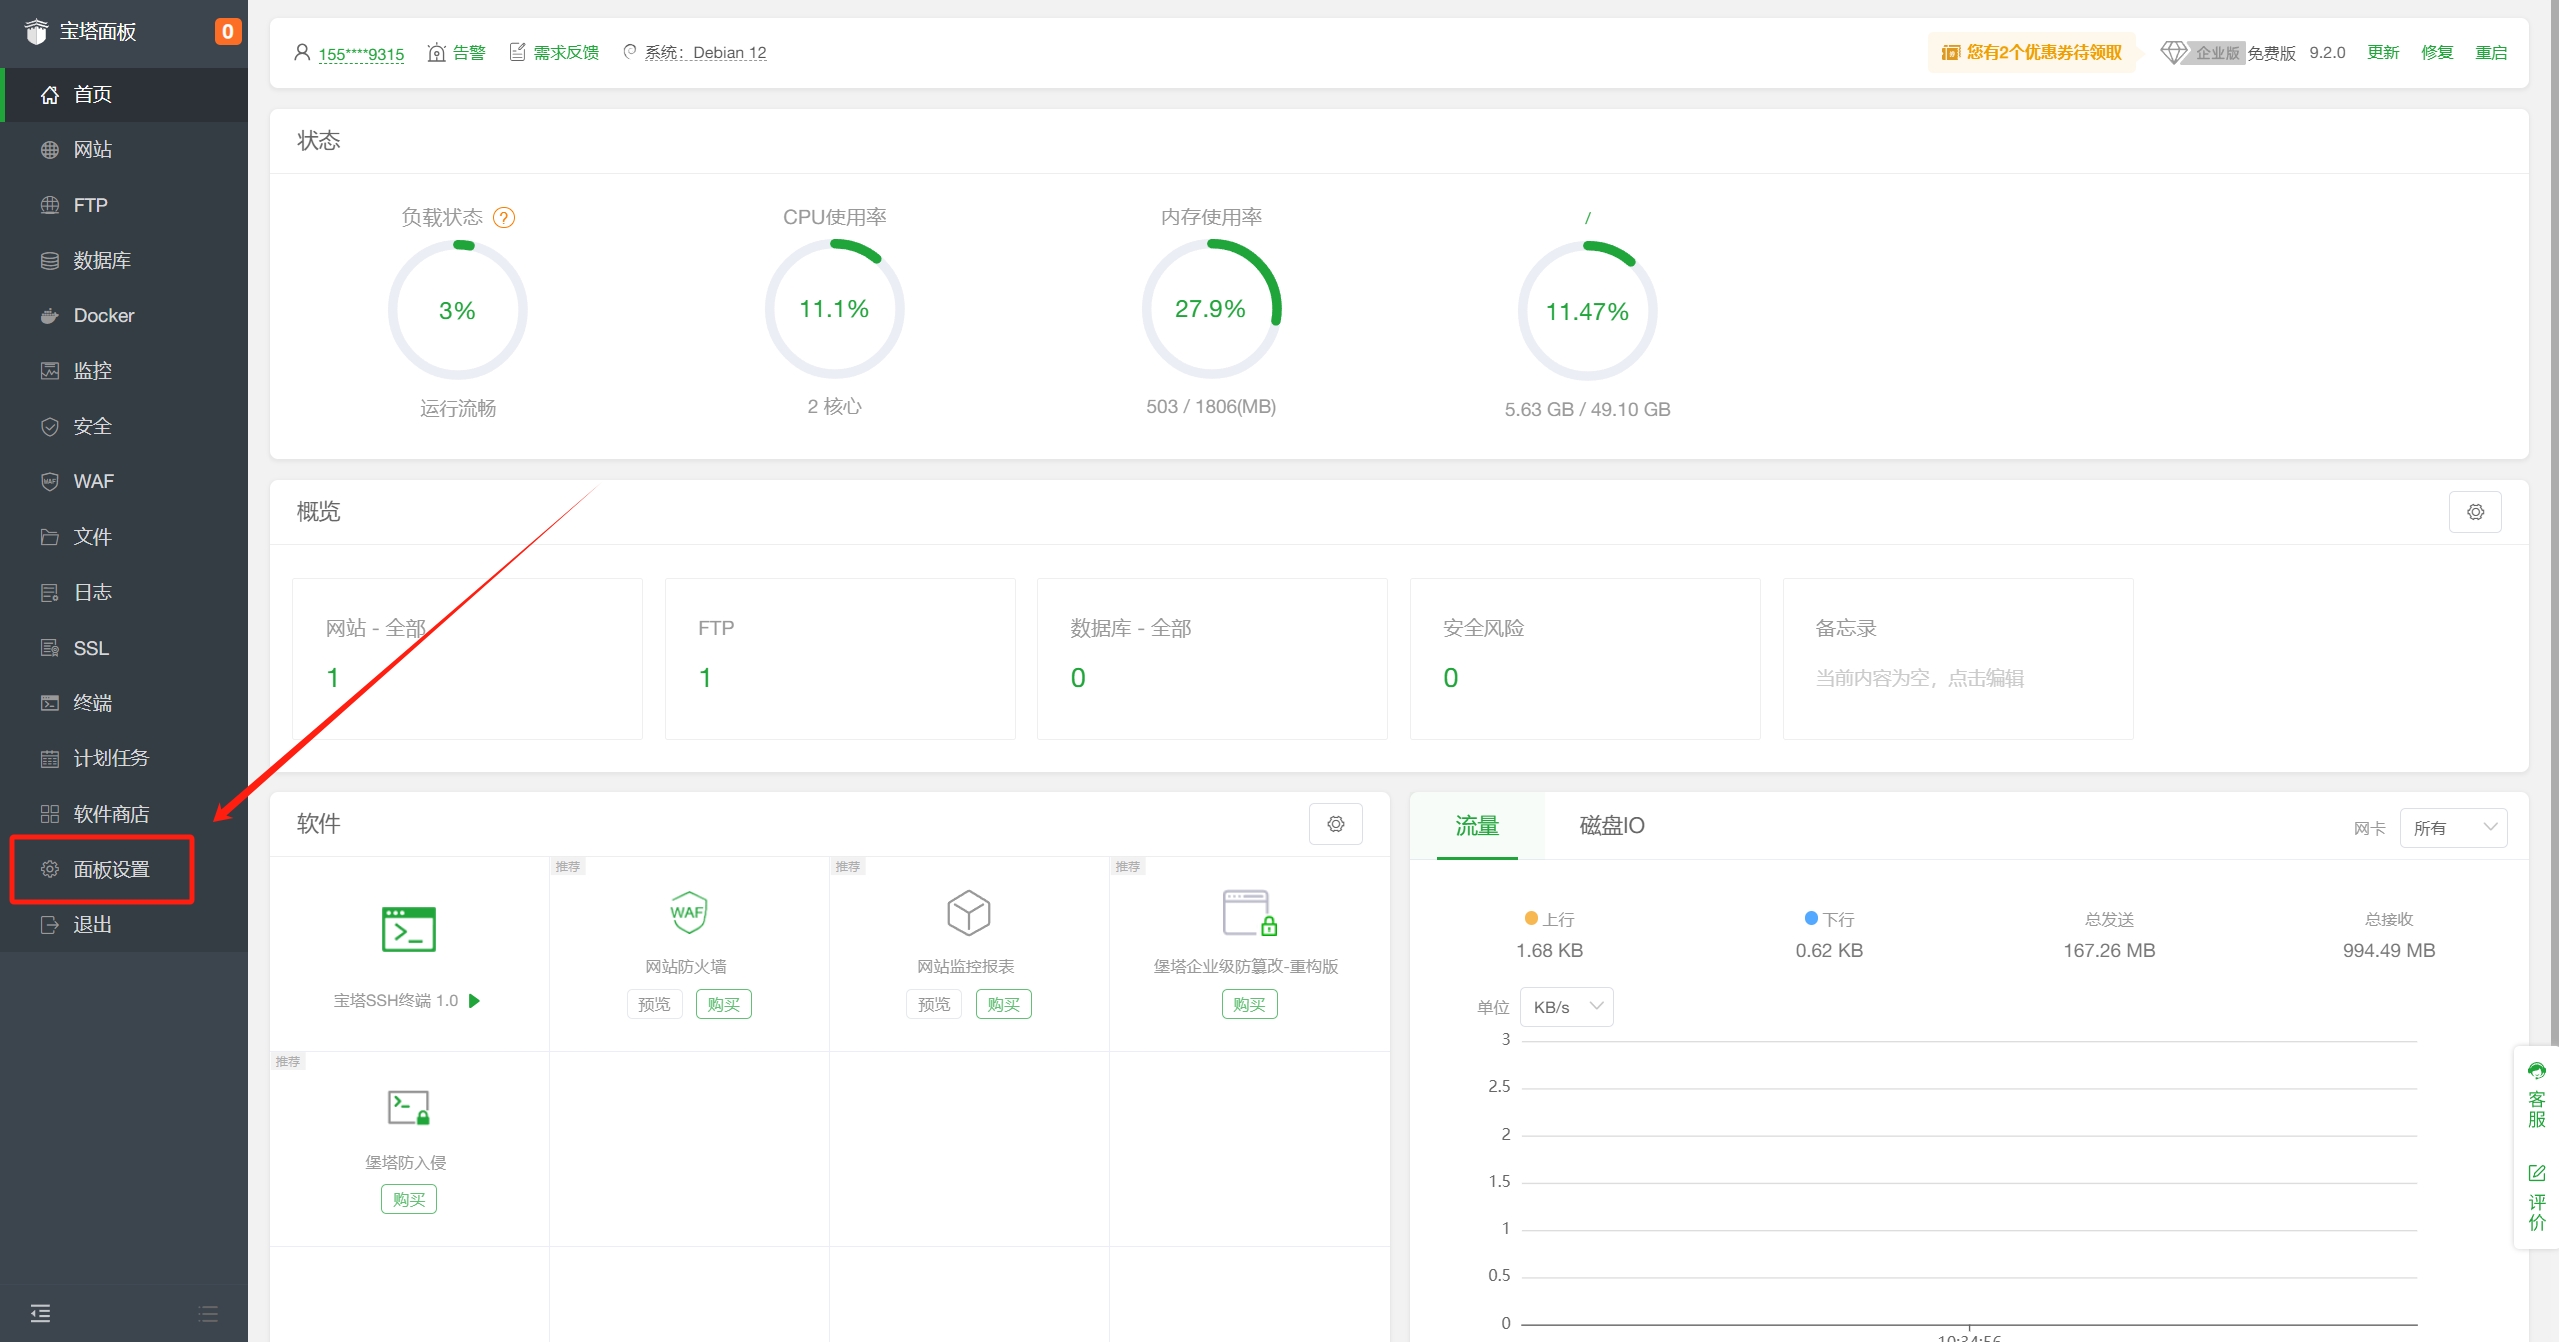Open 面板设置 in the sidebar
Viewport: 2559px width, 1342px height.
111,869
